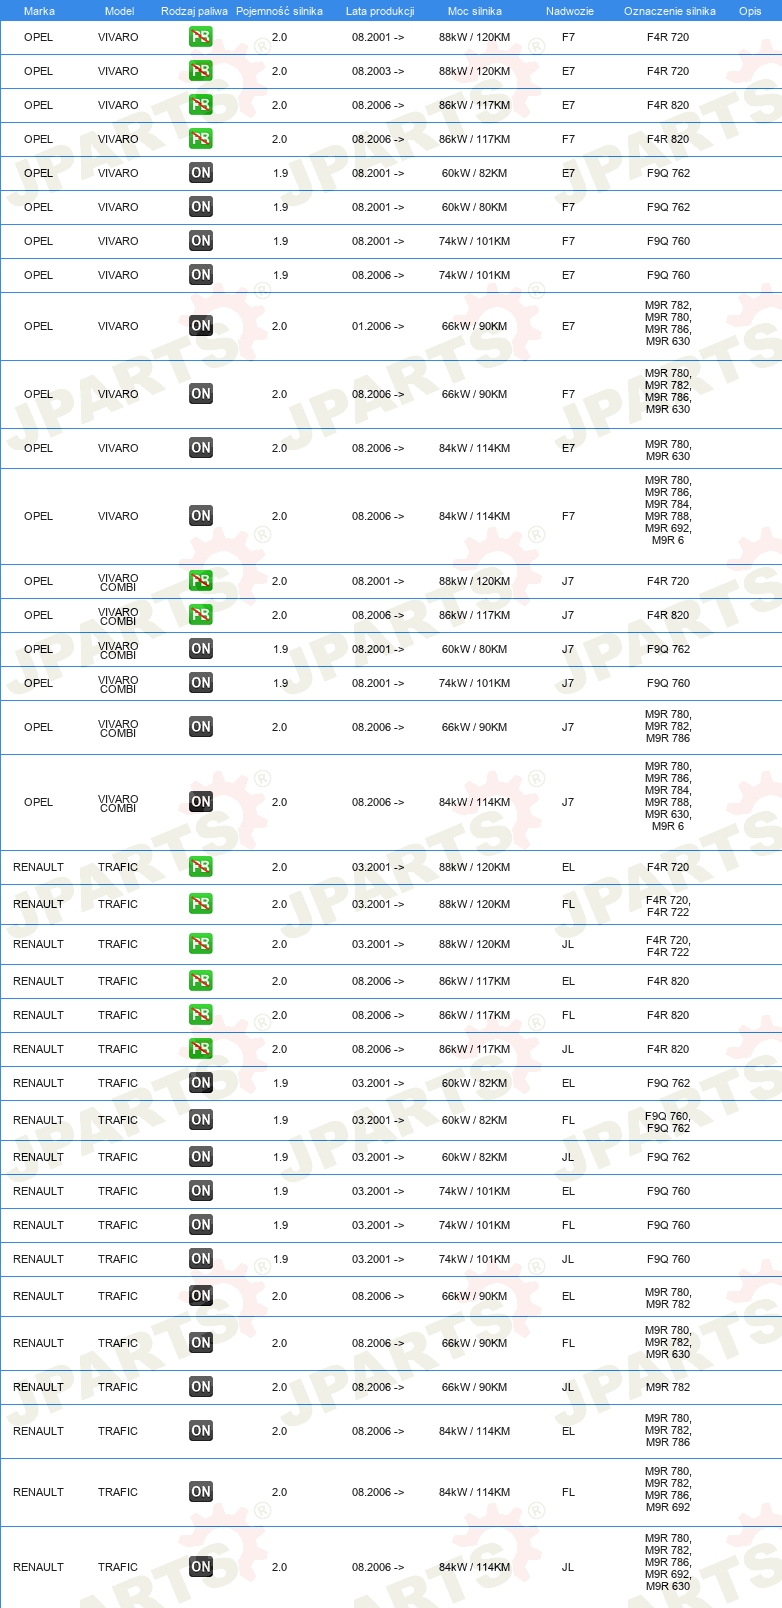Click the Marka column header
Image resolution: width=782 pixels, height=1608 pixels.
pos(39,11)
